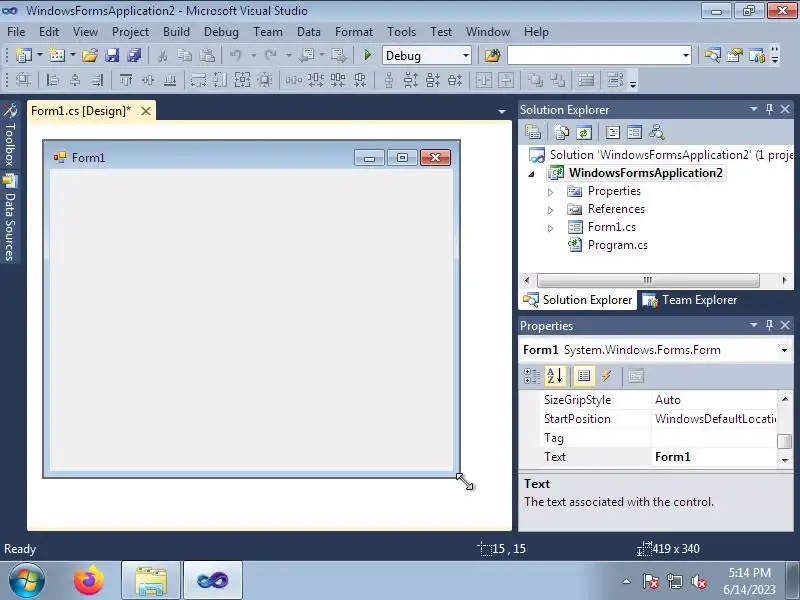Click Refresh icon in Solution Explorer toolbar
Image resolution: width=800 pixels, height=600 pixels.
pyautogui.click(x=584, y=133)
